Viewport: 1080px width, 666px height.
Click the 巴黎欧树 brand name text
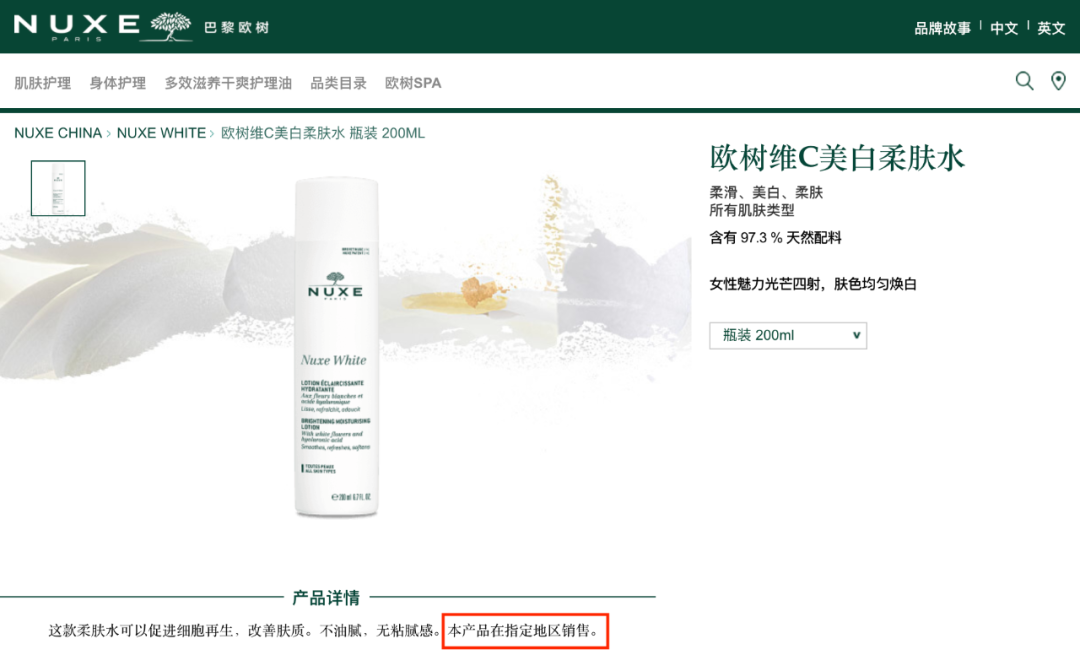[x=236, y=28]
